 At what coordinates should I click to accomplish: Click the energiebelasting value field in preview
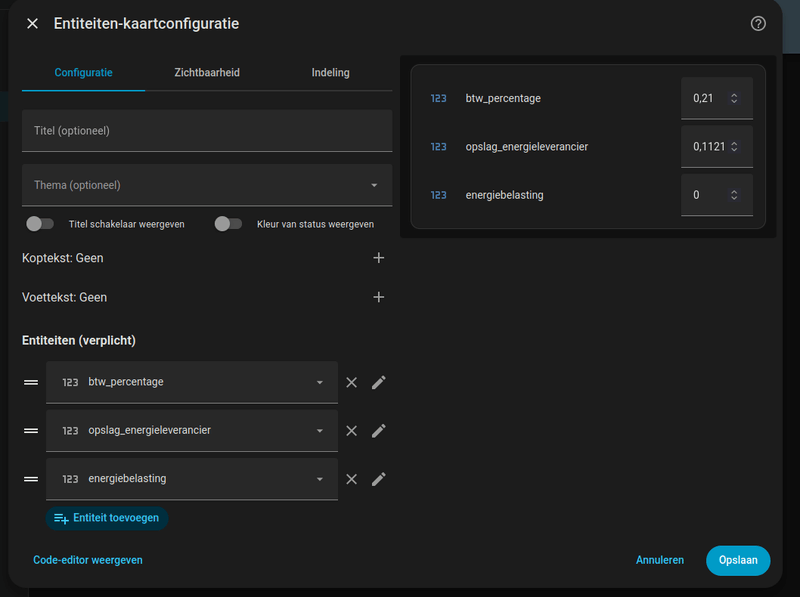tap(716, 195)
